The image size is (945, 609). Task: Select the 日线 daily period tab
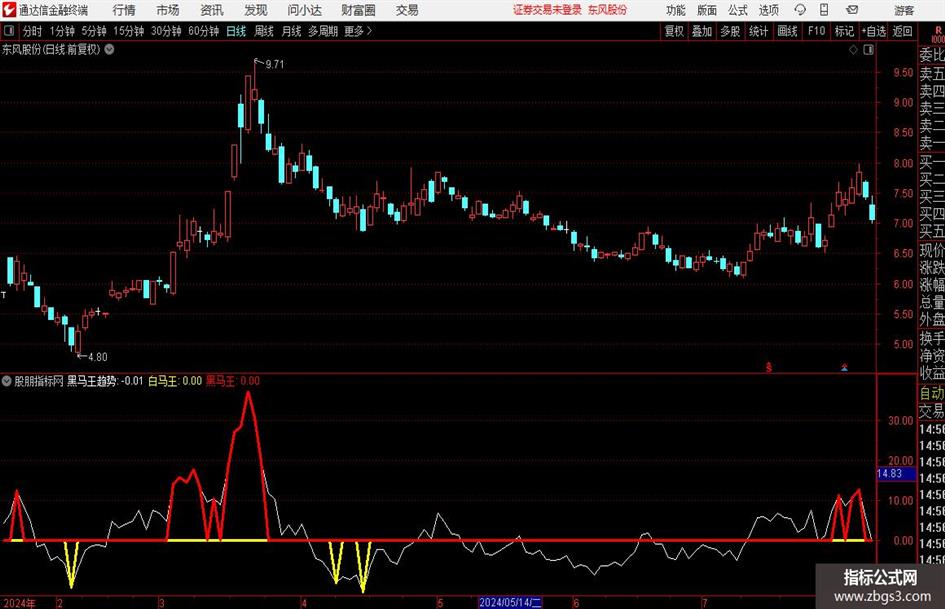point(236,31)
